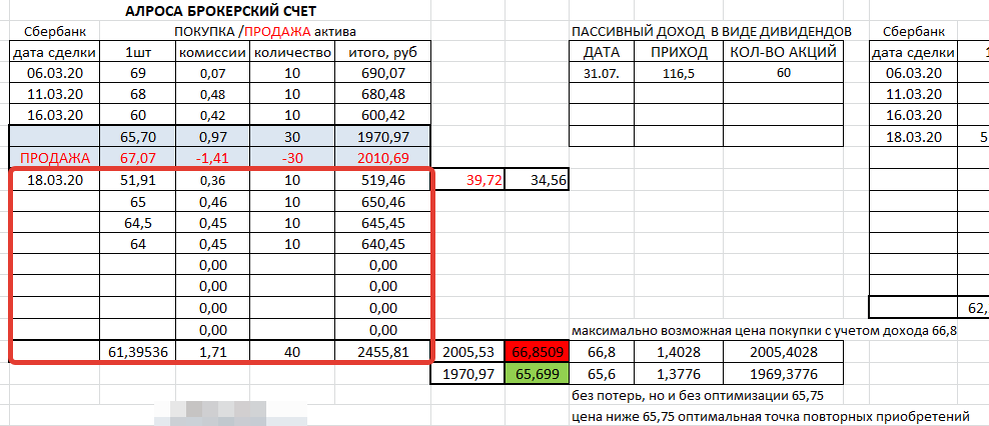Select the комиссии column header
The image size is (989, 426).
pos(213,52)
